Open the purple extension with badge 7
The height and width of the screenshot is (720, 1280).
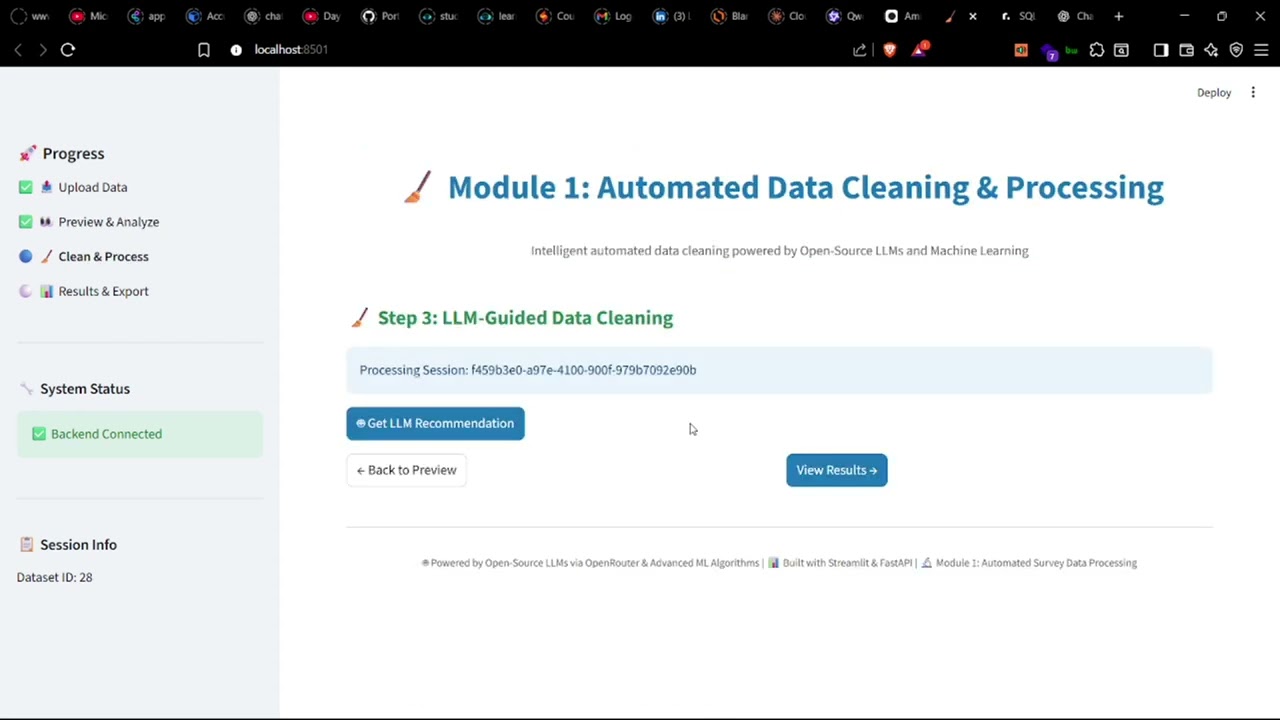[x=1048, y=51]
